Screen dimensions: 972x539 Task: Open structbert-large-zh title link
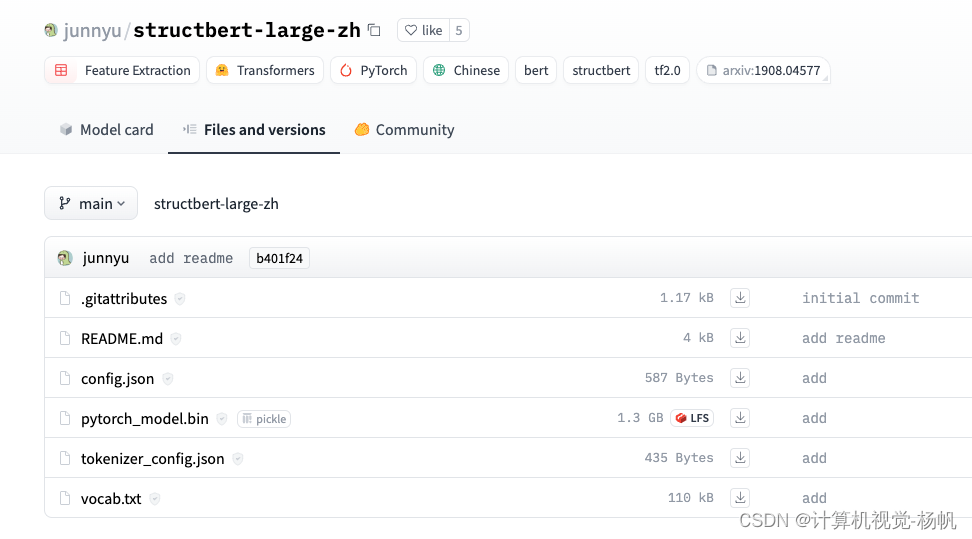(247, 30)
